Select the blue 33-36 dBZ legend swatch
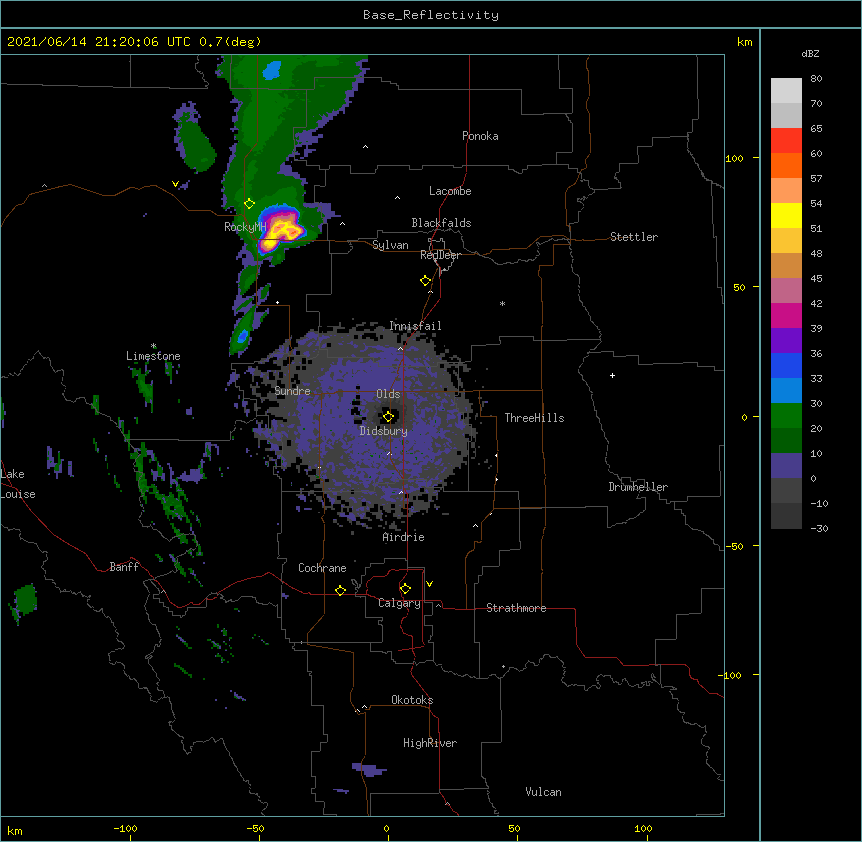 click(786, 365)
